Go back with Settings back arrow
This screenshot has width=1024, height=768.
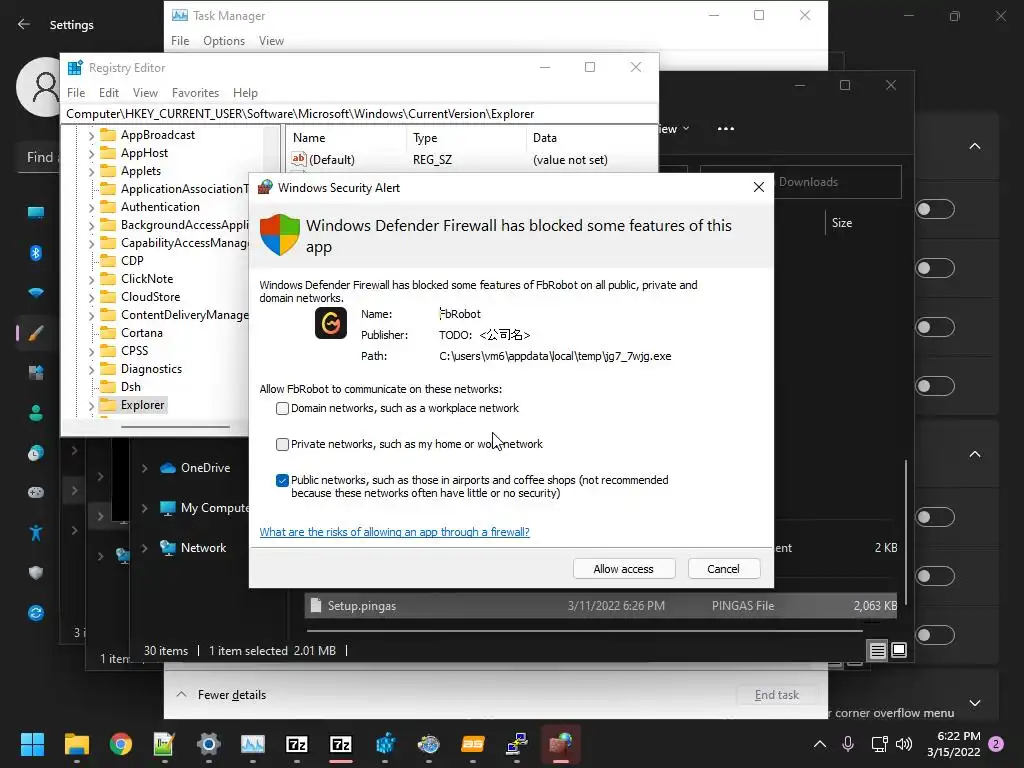24,24
